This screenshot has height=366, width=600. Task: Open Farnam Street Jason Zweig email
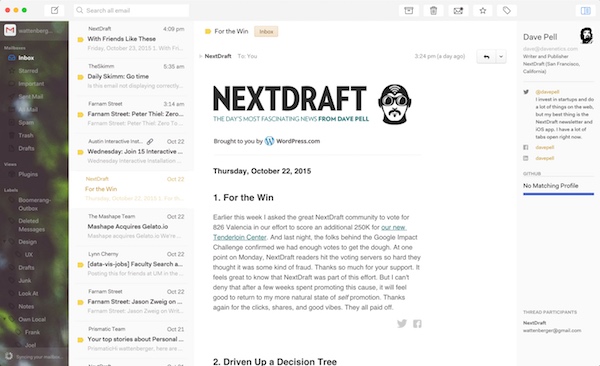[x=131, y=302]
